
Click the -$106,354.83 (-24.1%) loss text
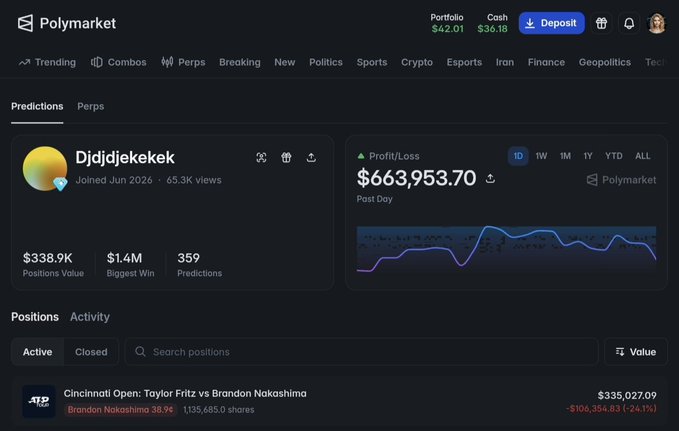pyautogui.click(x=611, y=408)
